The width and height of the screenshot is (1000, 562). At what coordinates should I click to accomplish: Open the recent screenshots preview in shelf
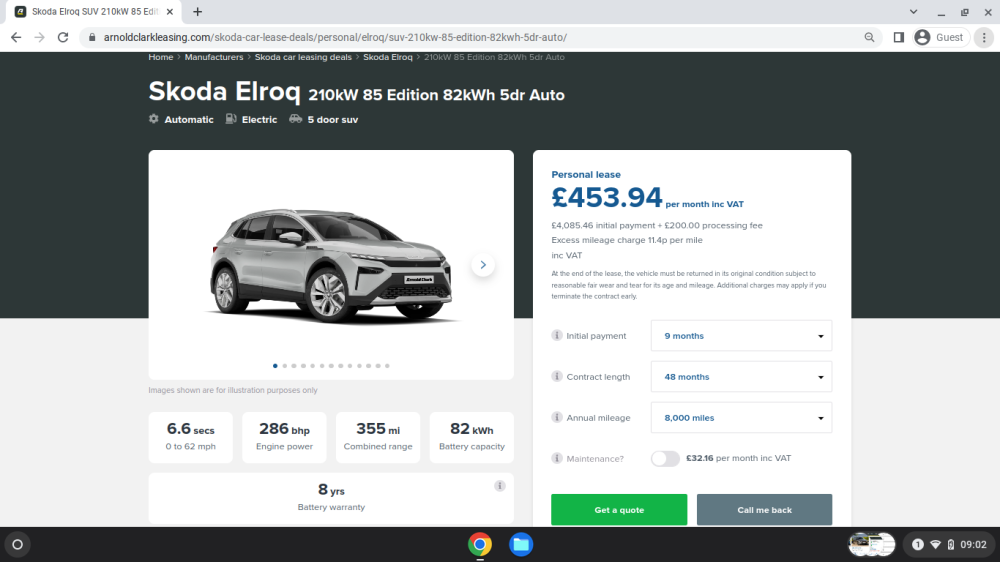click(871, 544)
